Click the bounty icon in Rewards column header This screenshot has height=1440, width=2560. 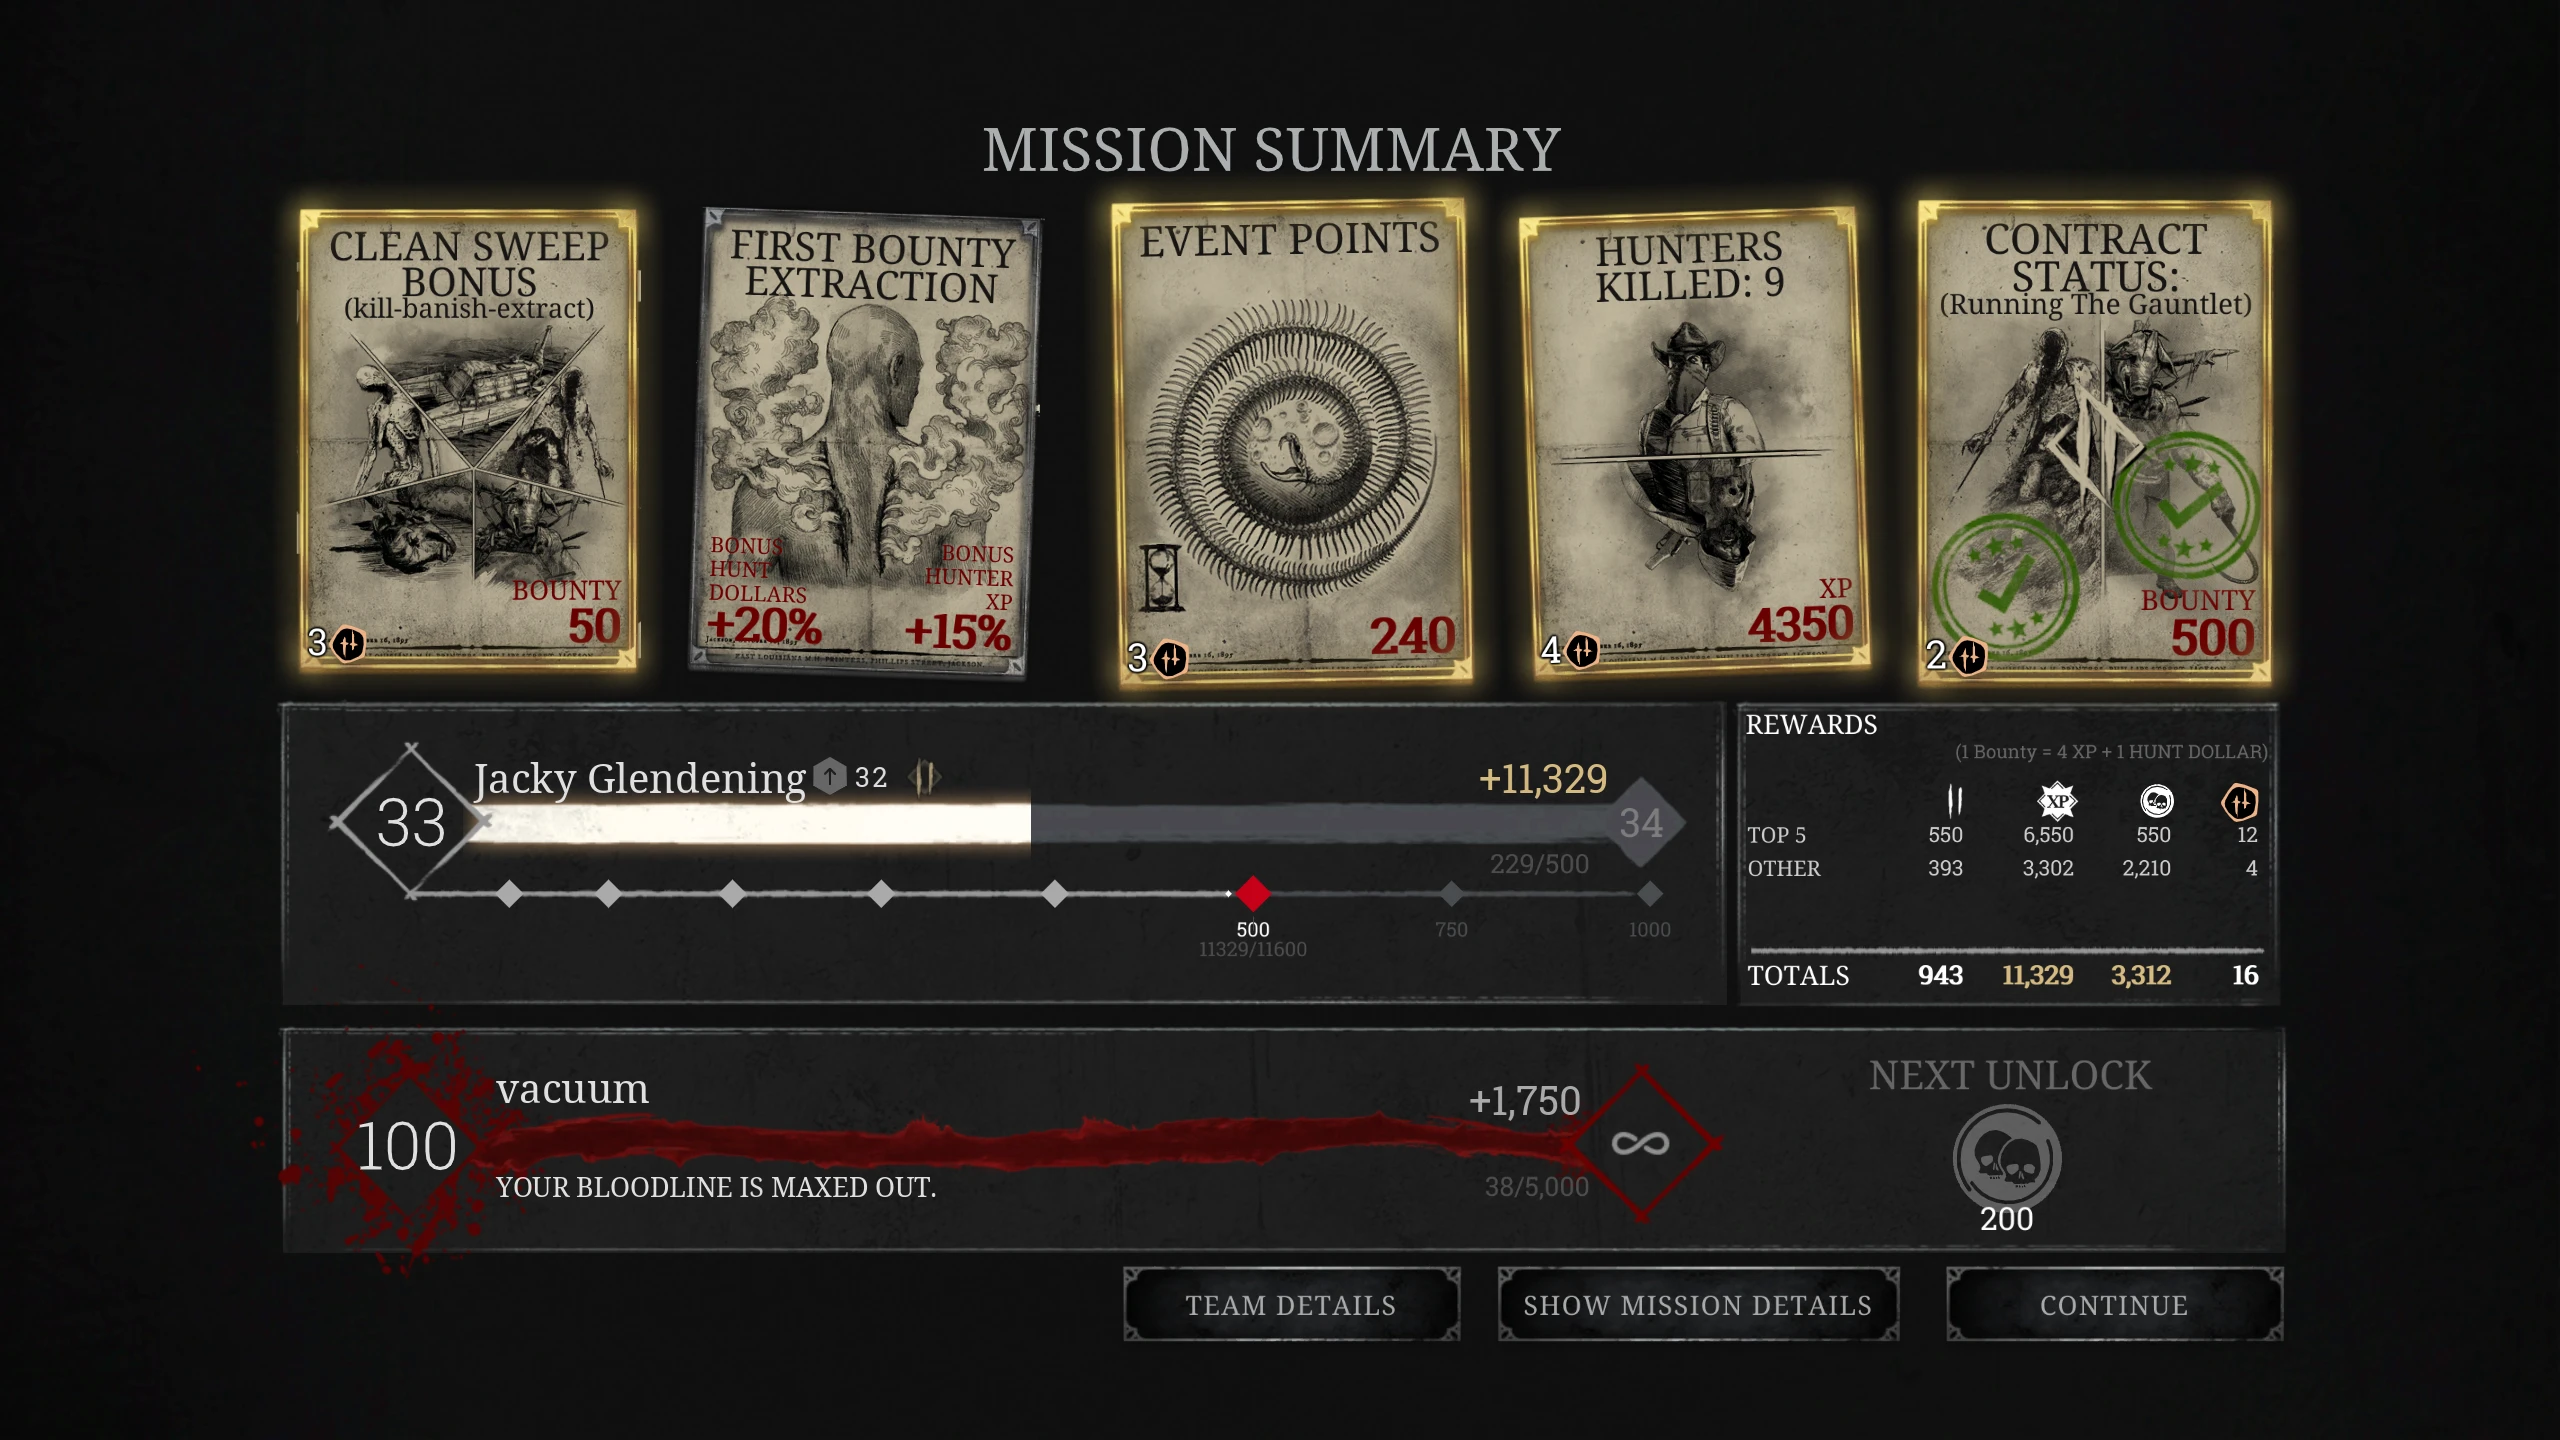pyautogui.click(x=1954, y=801)
